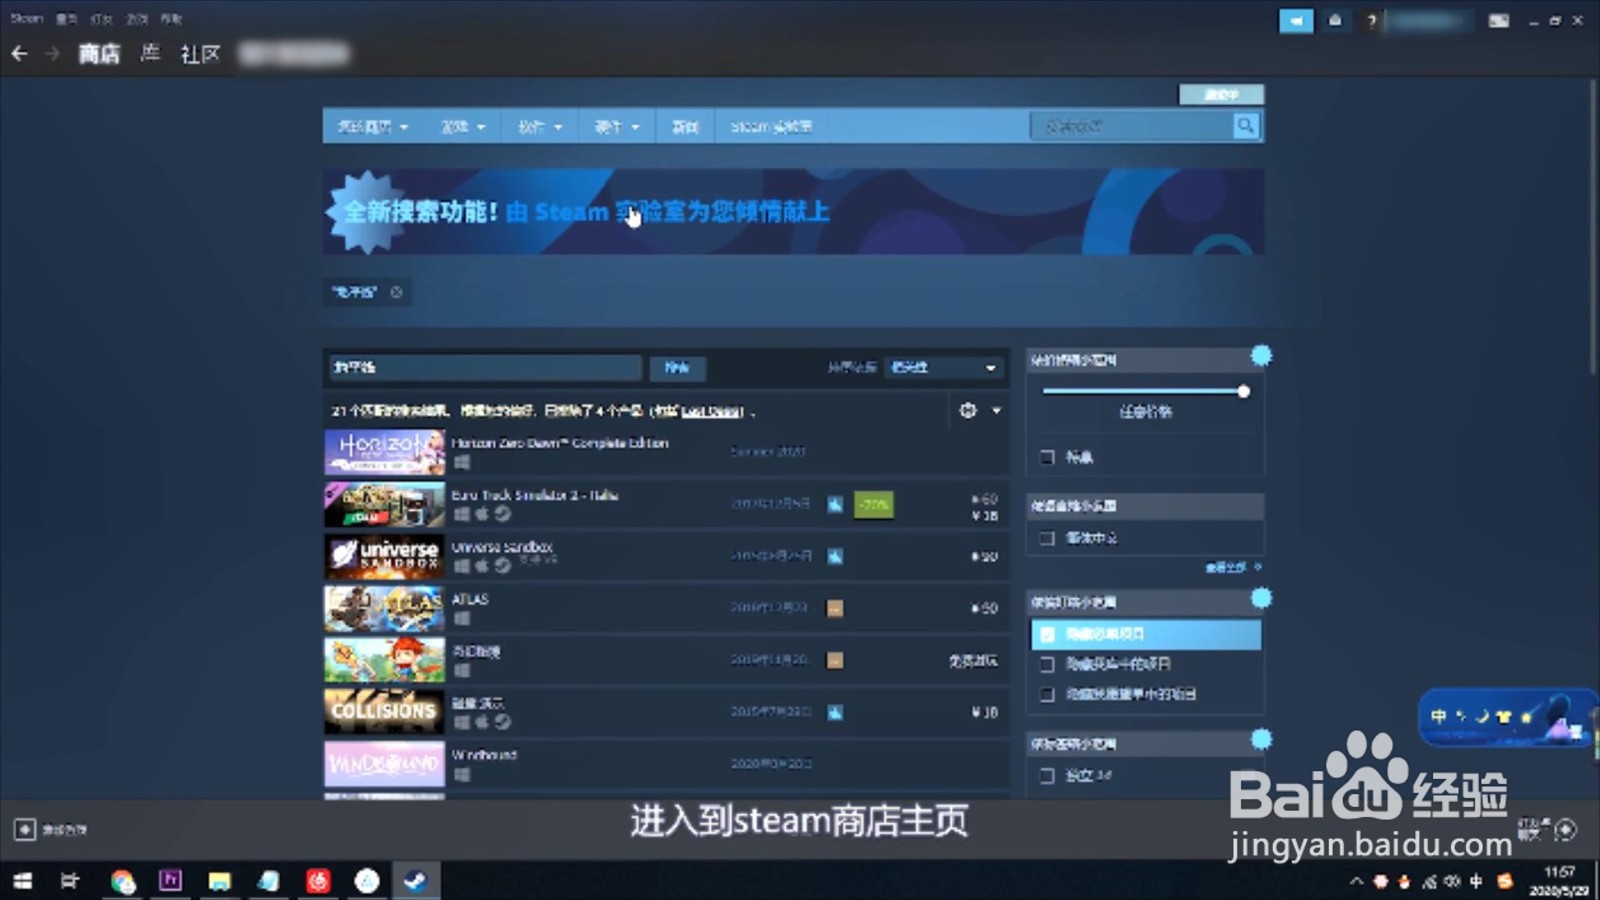Check 隐藏我库中的项目 hide library items

coord(1047,664)
